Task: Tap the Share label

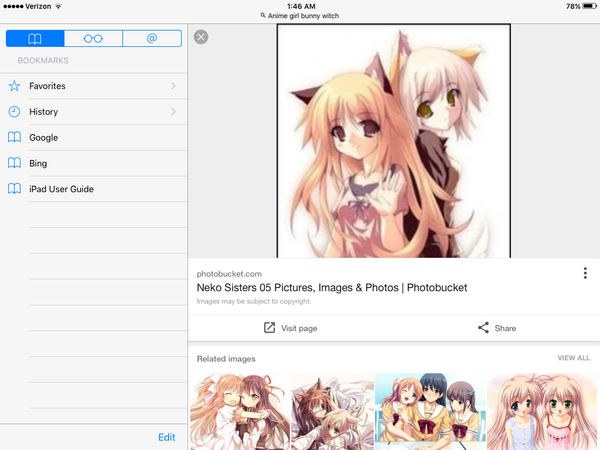Action: point(505,328)
